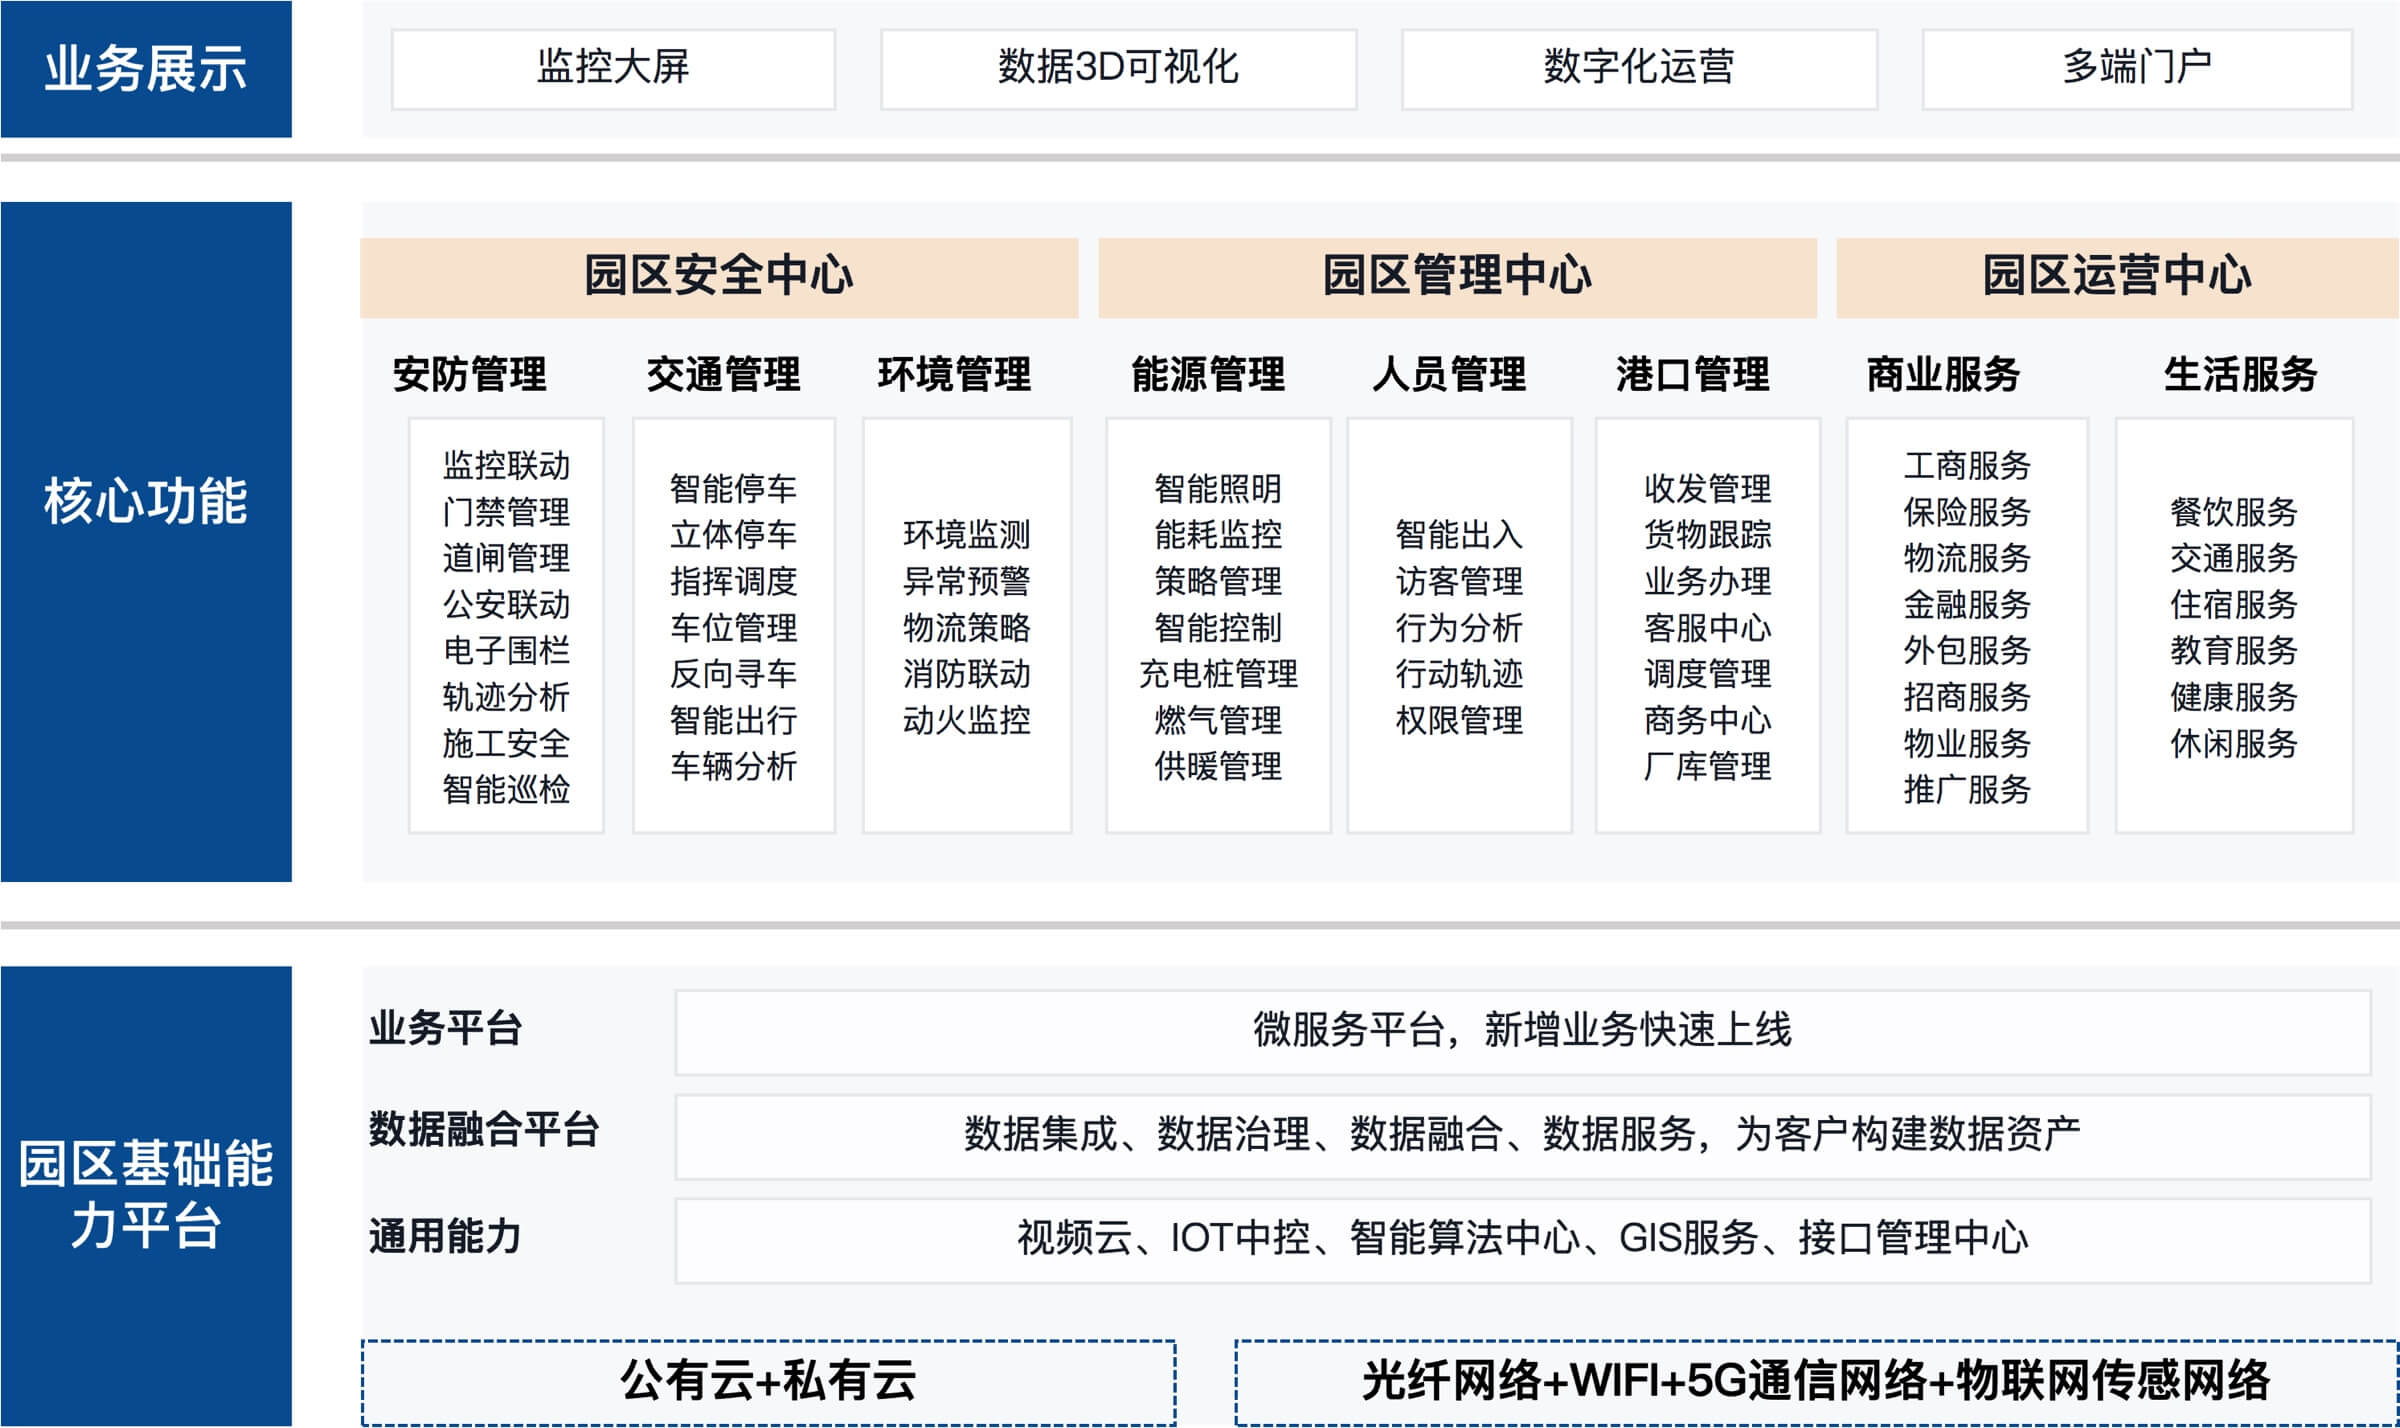2400x1428 pixels.
Task: Switch to 园区管理中心 header
Action: tap(1457, 277)
